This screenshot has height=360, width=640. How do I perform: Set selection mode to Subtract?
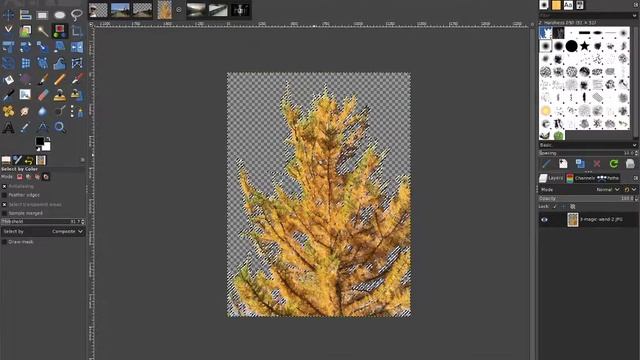[x=37, y=177]
